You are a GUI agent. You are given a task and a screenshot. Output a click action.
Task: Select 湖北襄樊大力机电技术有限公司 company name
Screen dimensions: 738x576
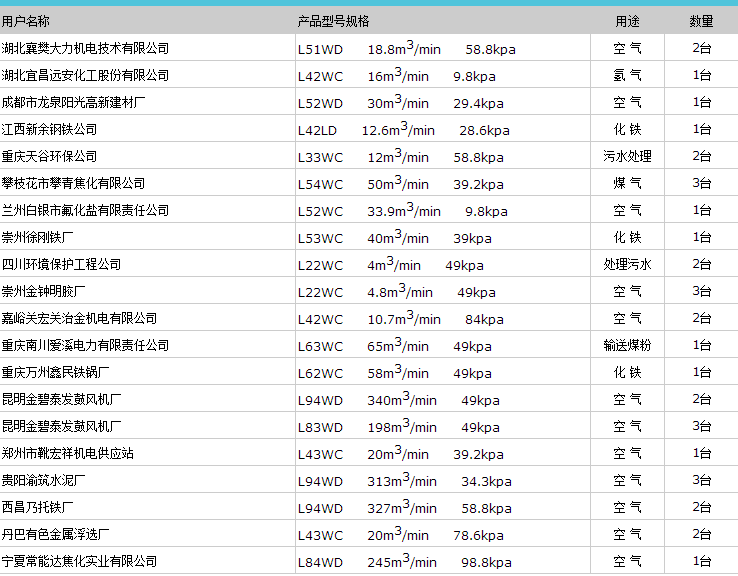point(85,48)
